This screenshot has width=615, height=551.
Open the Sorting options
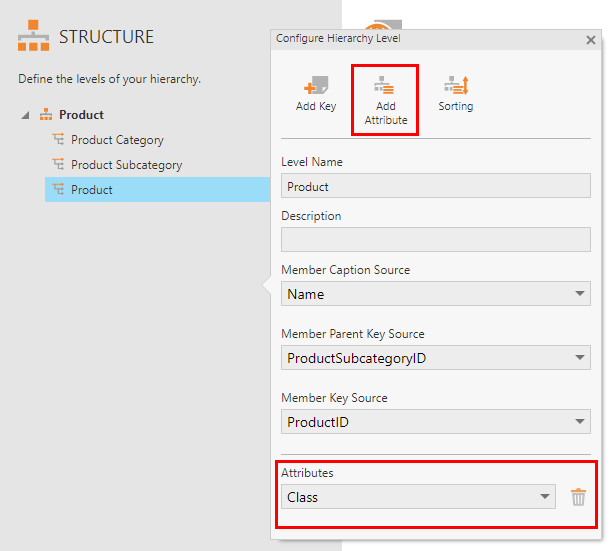click(x=456, y=87)
